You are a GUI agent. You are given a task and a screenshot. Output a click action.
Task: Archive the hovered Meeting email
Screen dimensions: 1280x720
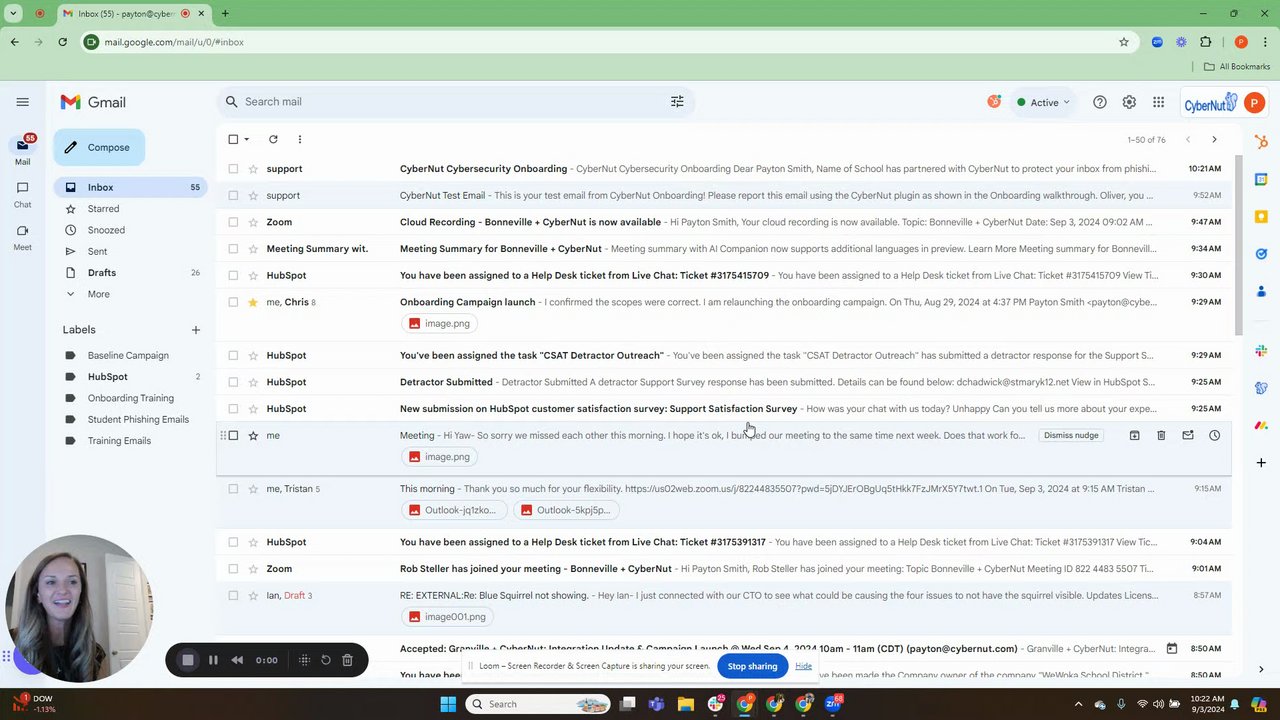point(1134,435)
